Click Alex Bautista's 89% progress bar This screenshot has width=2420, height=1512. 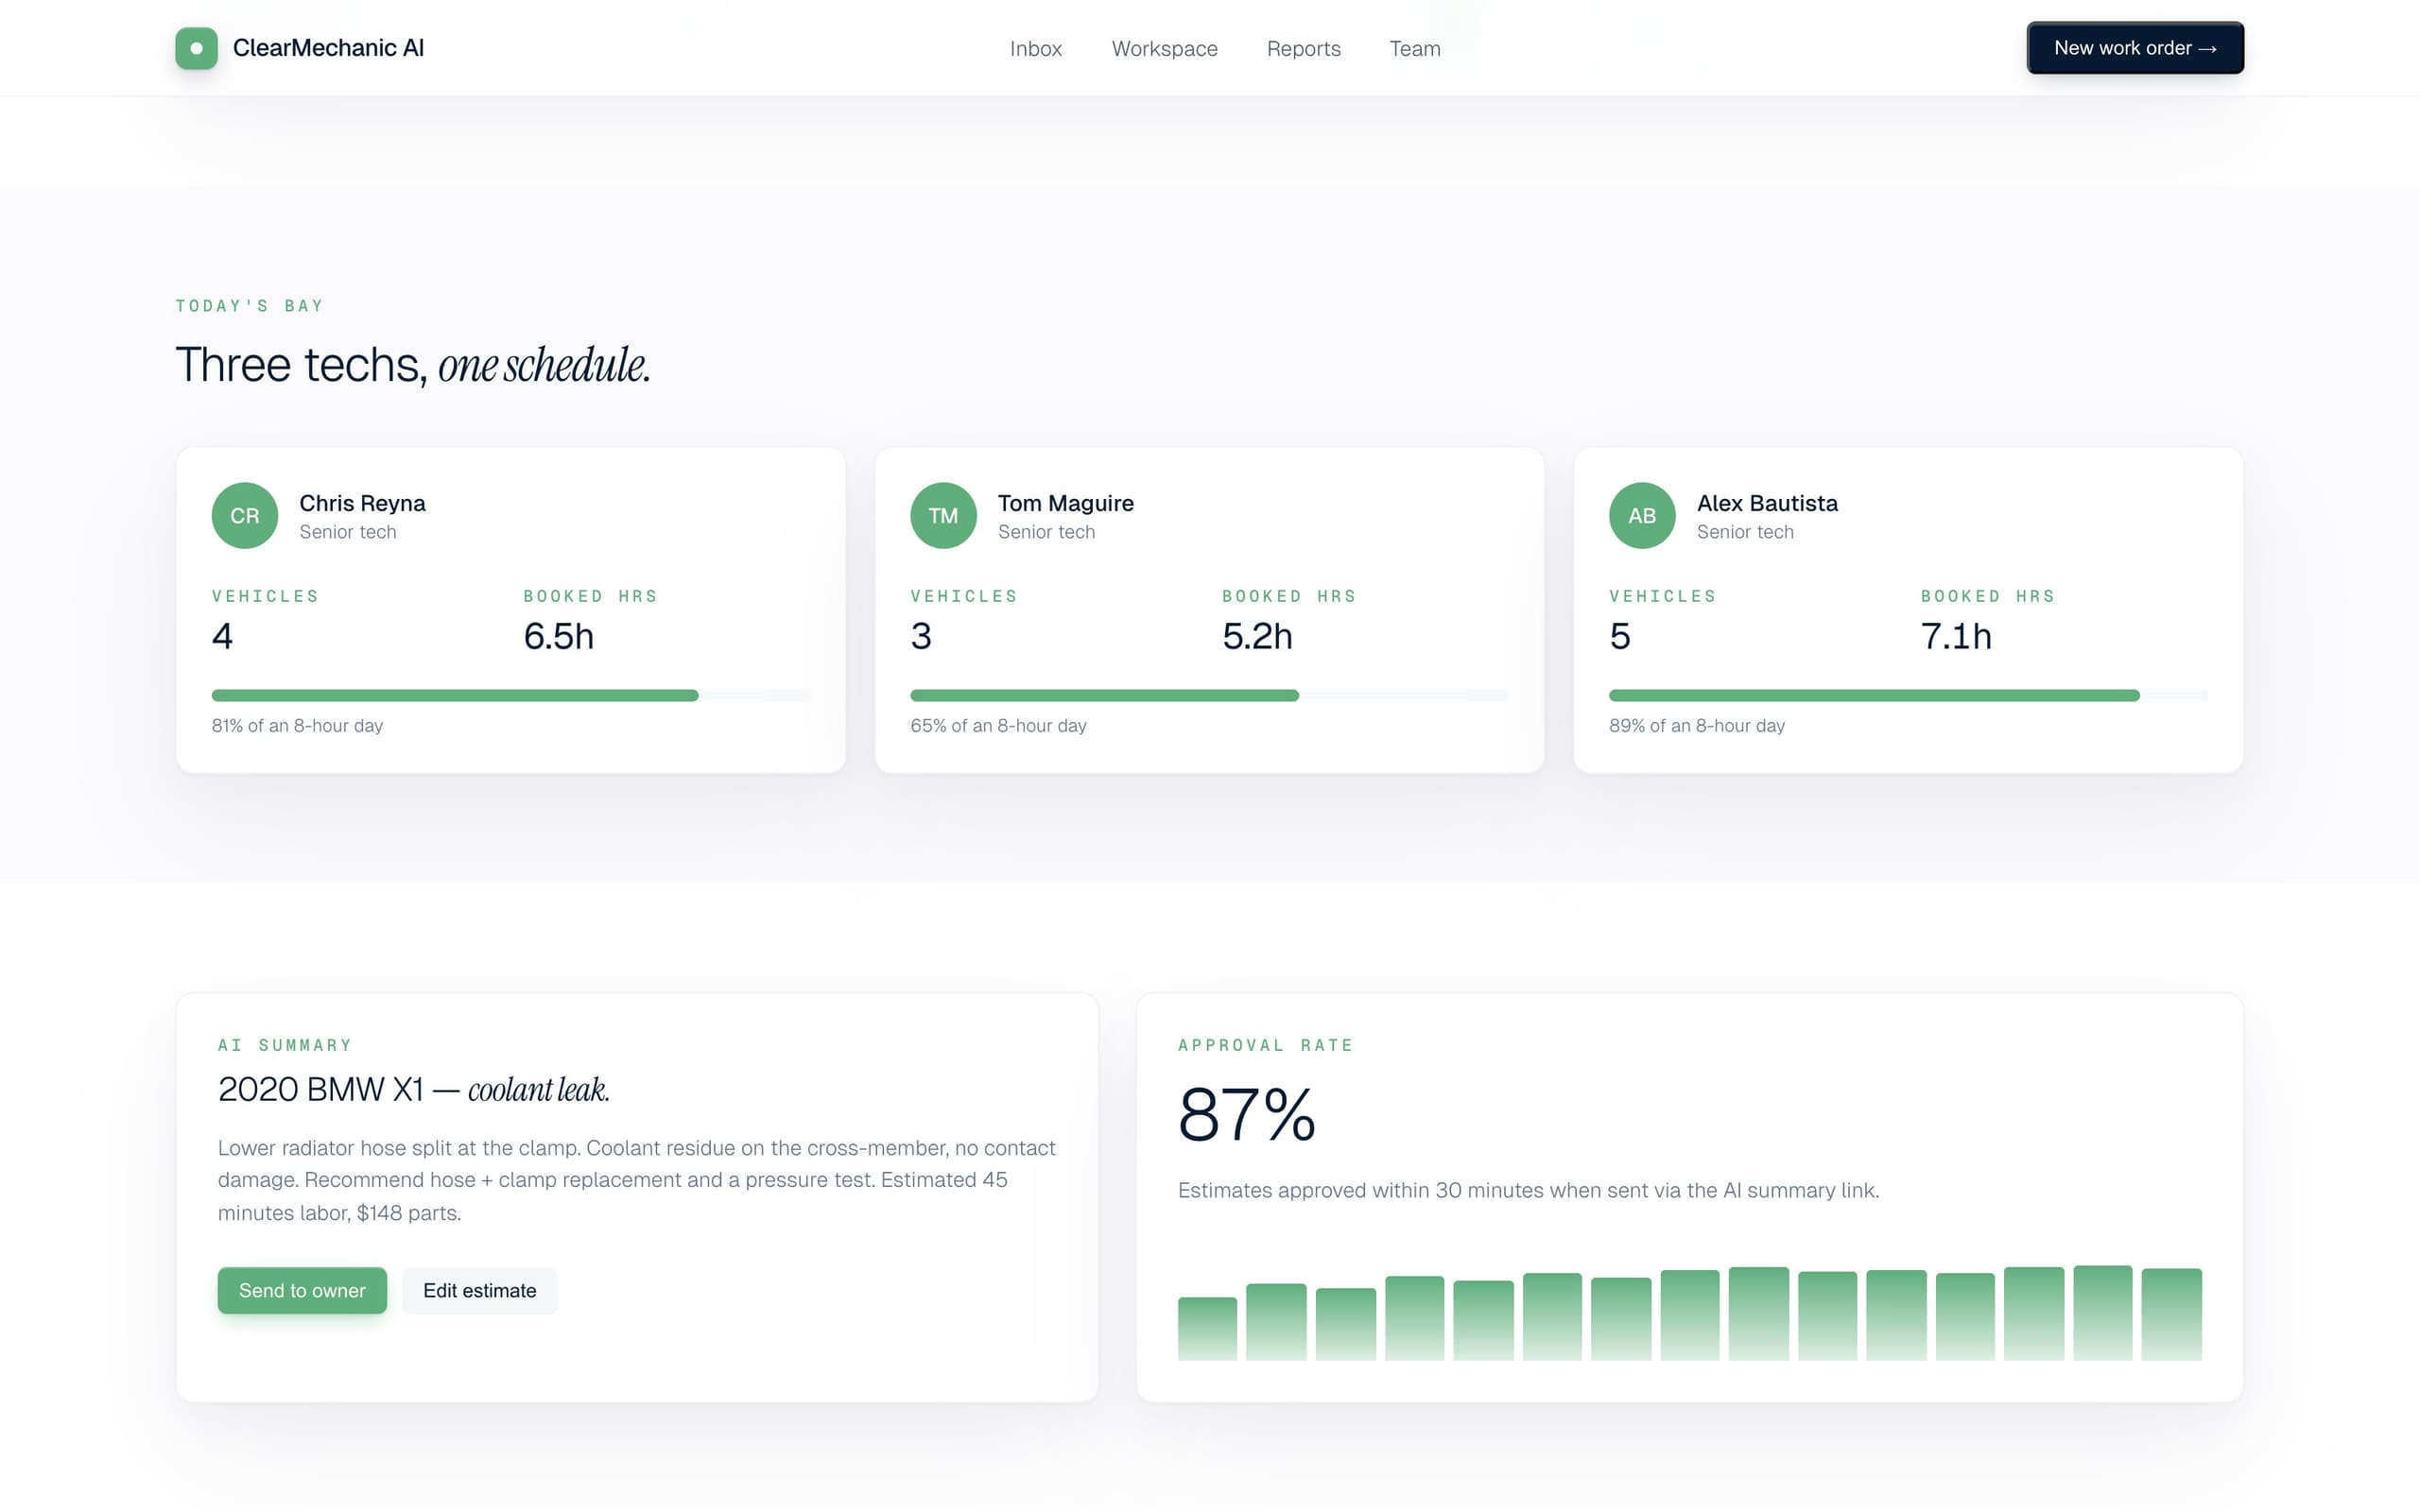[1908, 695]
